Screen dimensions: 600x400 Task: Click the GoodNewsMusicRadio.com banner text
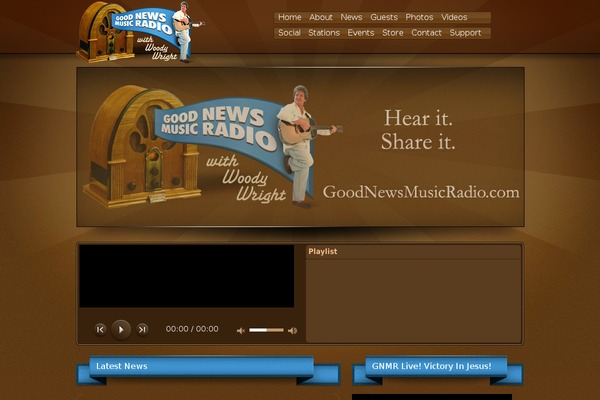pyautogui.click(x=421, y=192)
